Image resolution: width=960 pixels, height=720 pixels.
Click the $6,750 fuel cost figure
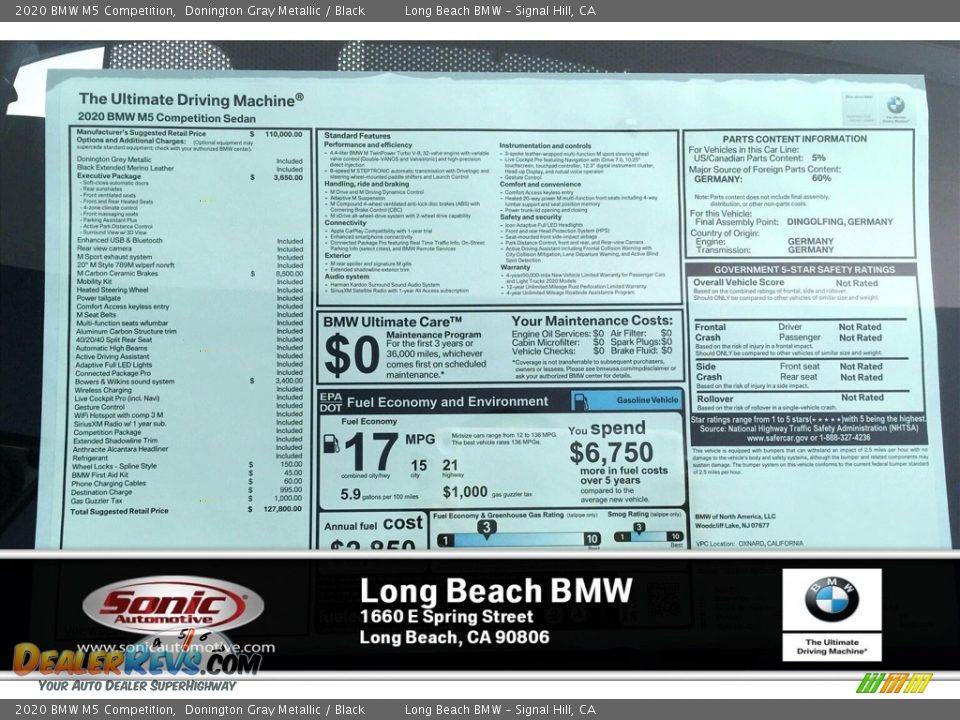[x=610, y=453]
